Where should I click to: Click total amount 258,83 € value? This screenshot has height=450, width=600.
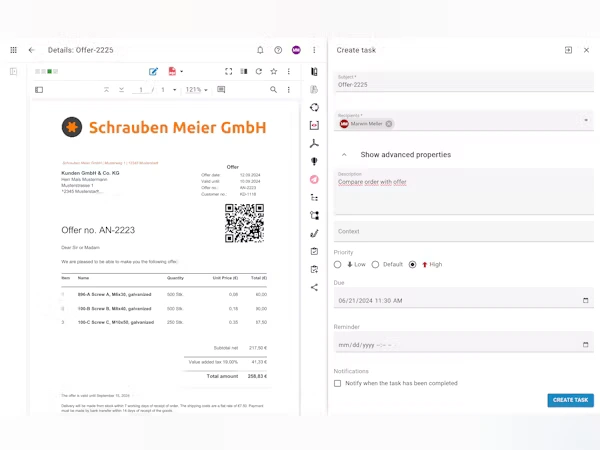tap(257, 376)
